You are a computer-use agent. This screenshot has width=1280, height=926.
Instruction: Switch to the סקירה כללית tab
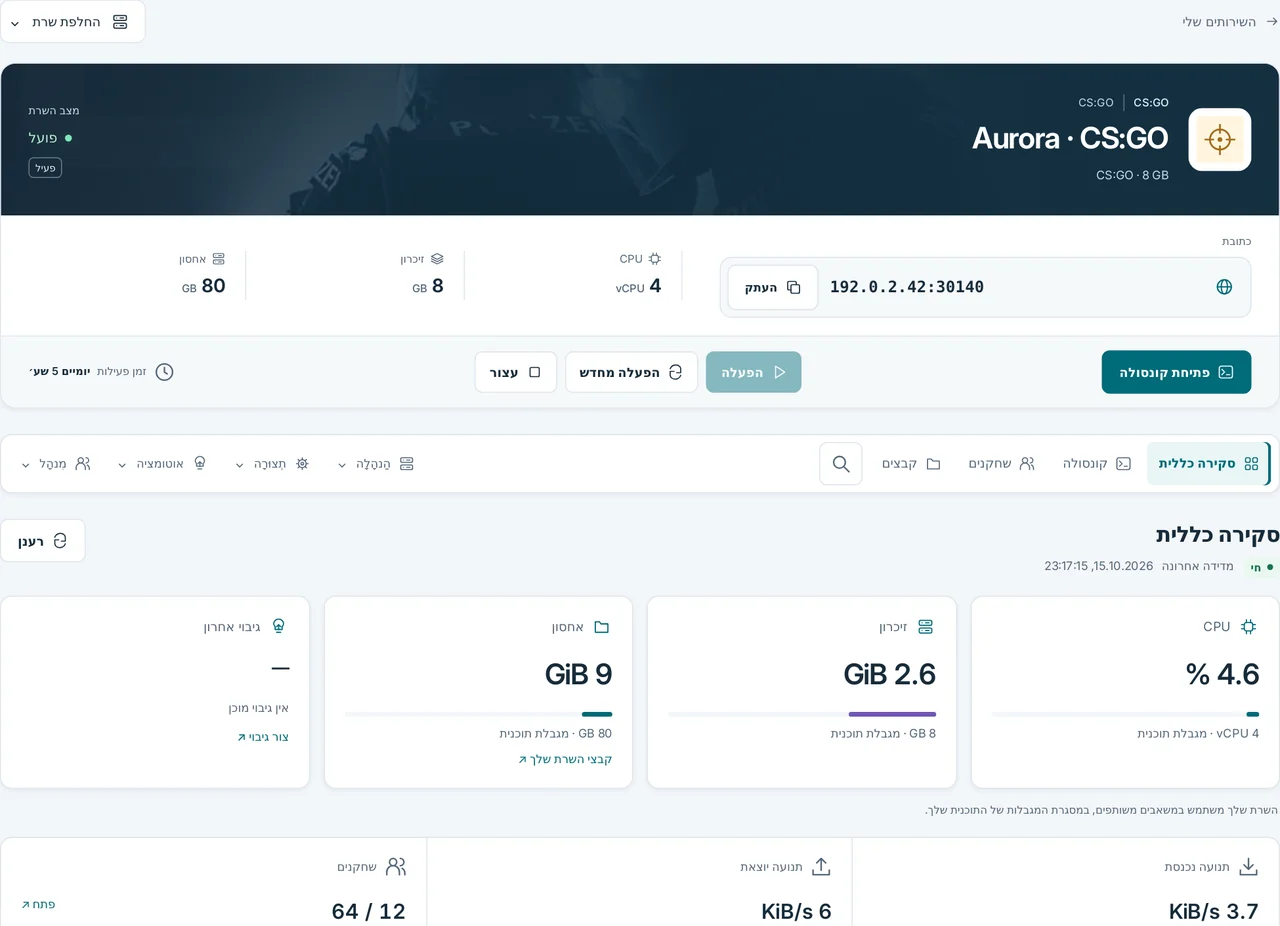pos(1208,464)
